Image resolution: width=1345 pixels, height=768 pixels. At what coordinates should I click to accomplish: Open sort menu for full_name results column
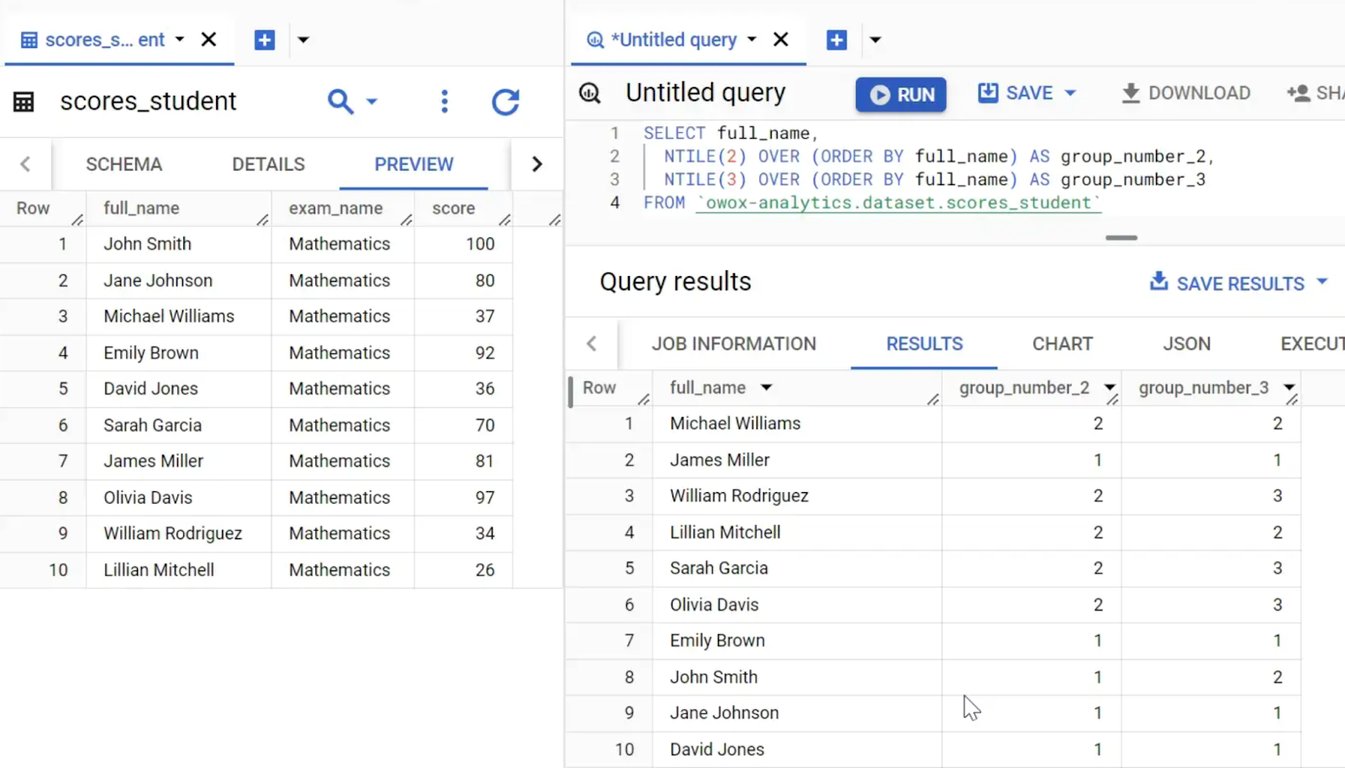coord(766,388)
